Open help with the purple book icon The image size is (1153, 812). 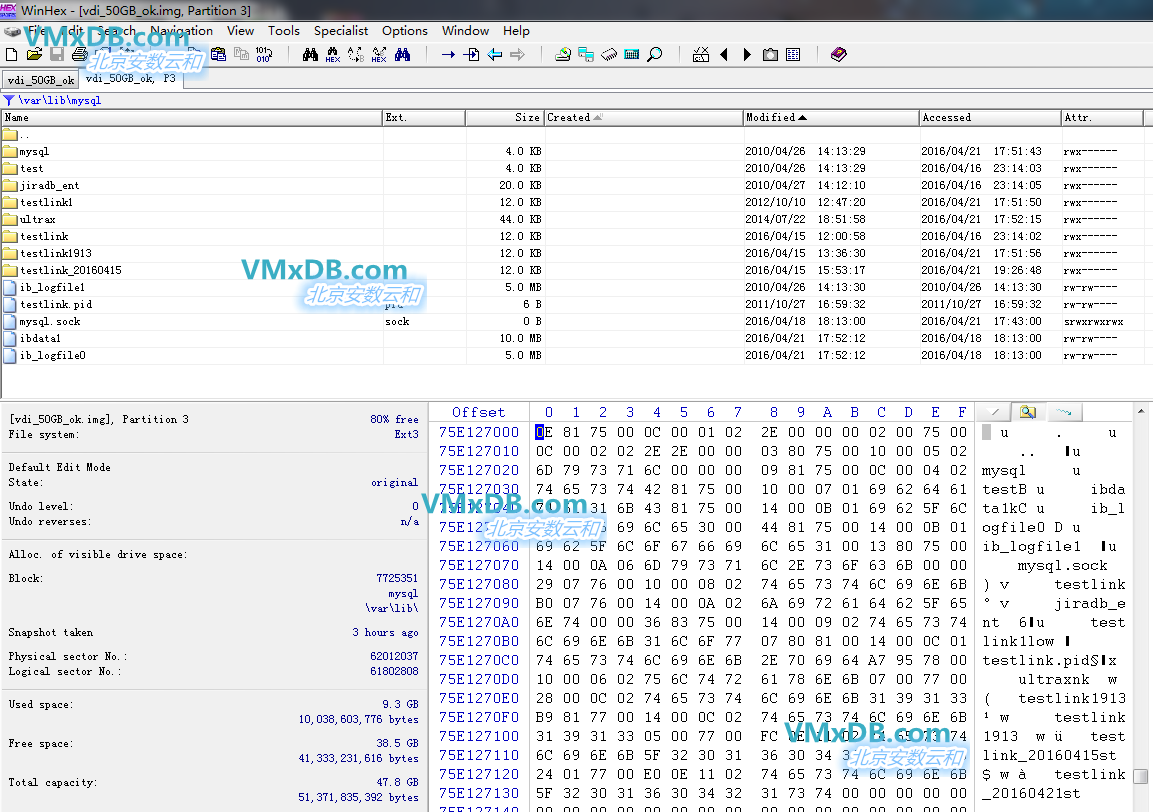click(838, 54)
